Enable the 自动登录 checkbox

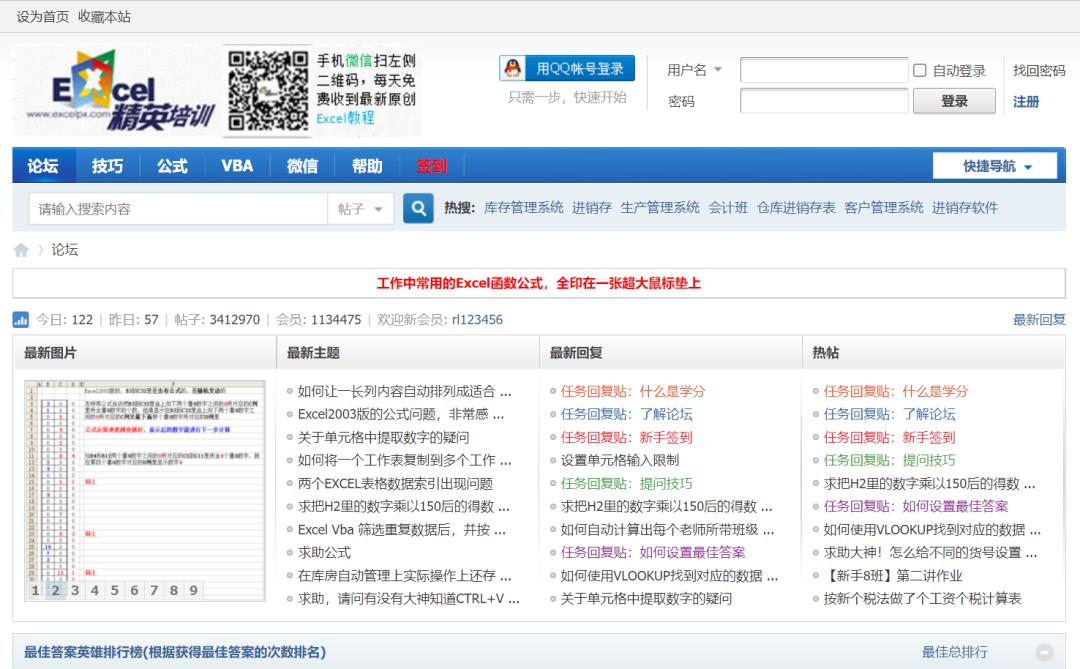(922, 69)
